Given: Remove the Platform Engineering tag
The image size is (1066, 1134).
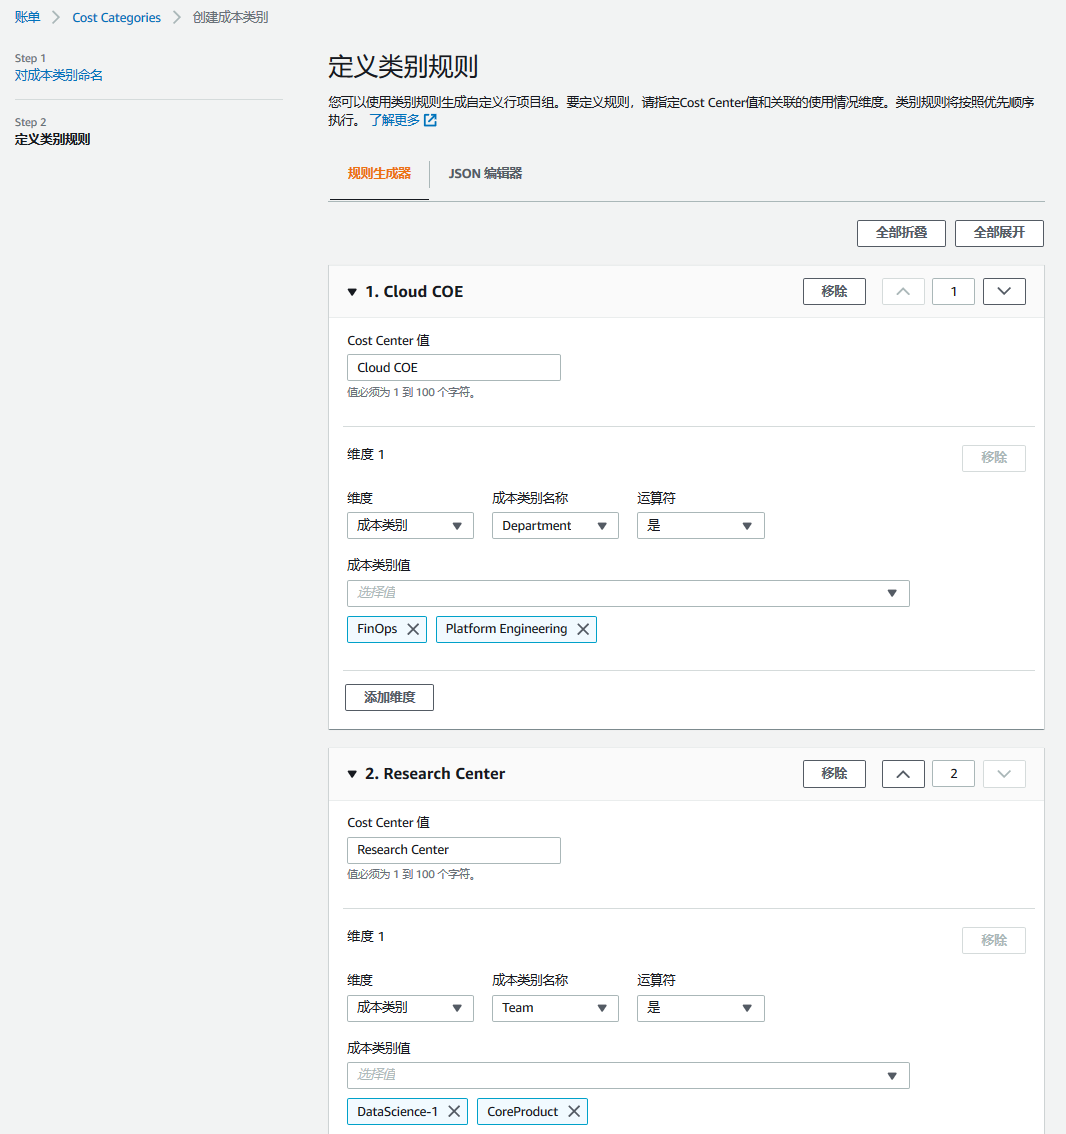Looking at the screenshot, I should pyautogui.click(x=583, y=629).
